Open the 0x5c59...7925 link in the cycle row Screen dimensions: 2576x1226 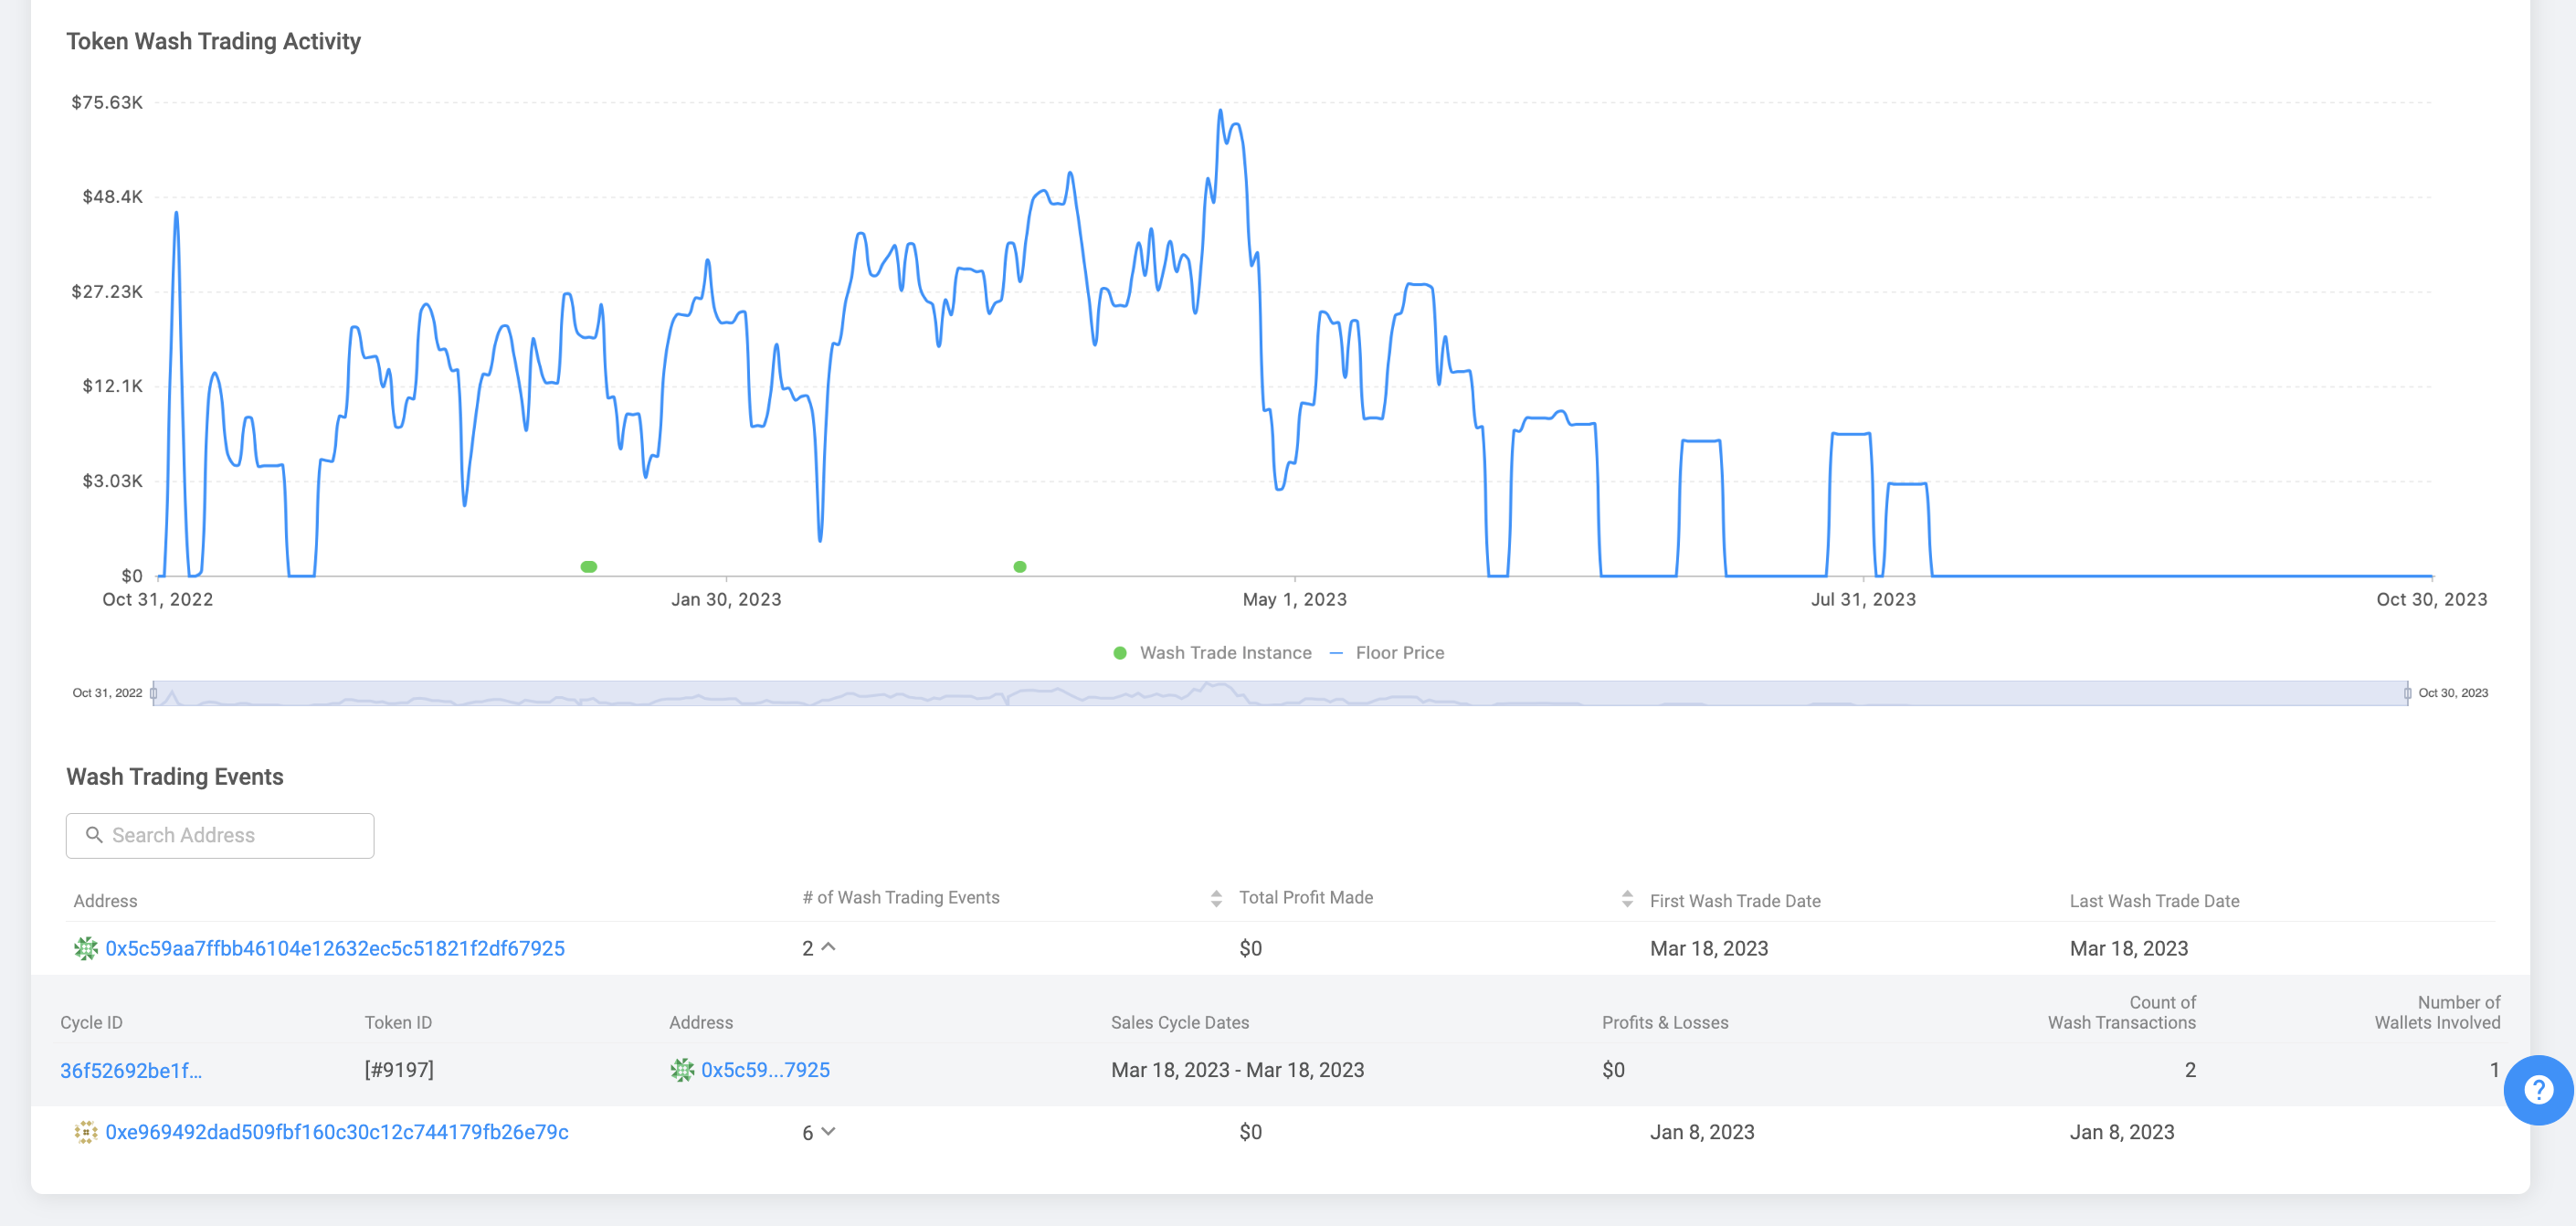pos(765,1069)
